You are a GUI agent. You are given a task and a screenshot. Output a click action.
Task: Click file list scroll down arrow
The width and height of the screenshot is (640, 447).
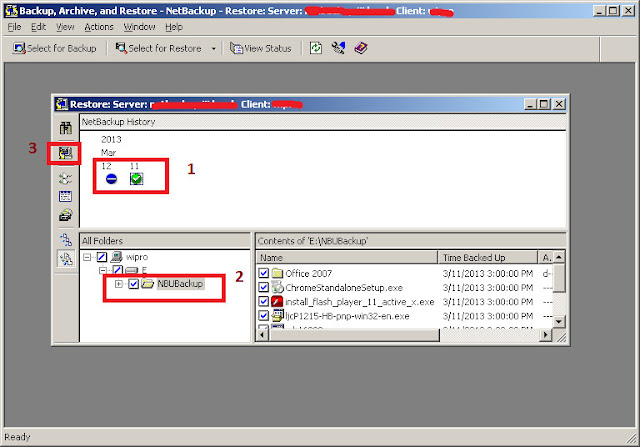[559, 322]
